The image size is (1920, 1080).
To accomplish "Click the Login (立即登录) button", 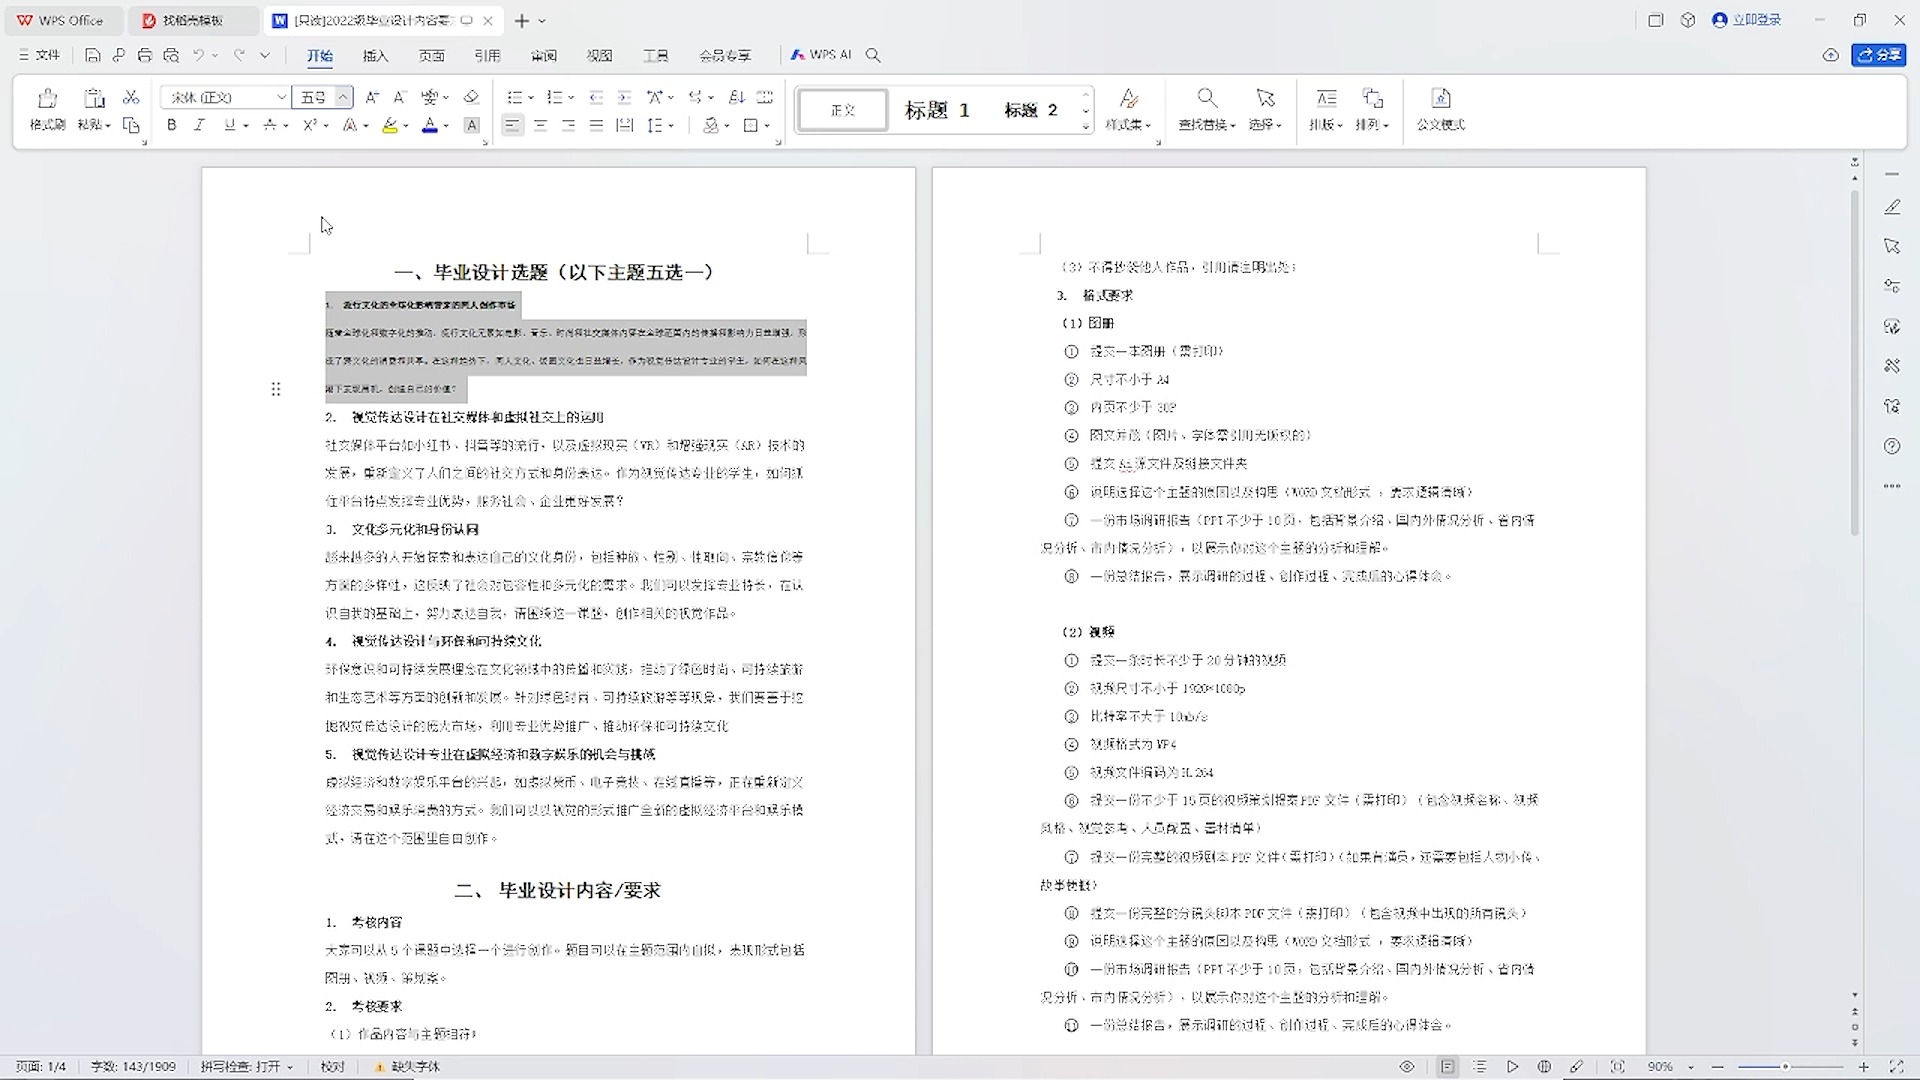I will (x=1747, y=20).
